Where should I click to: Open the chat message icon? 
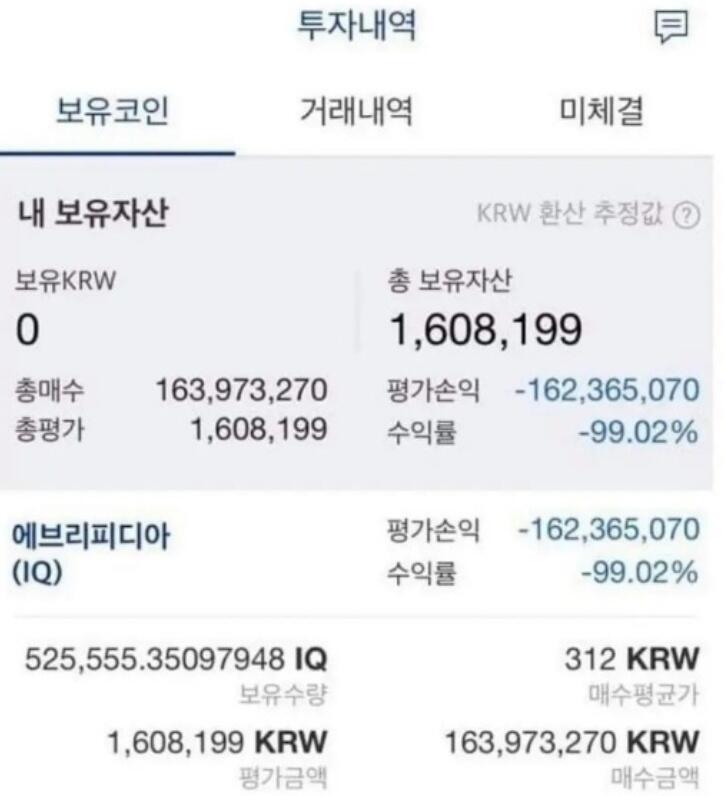[671, 27]
